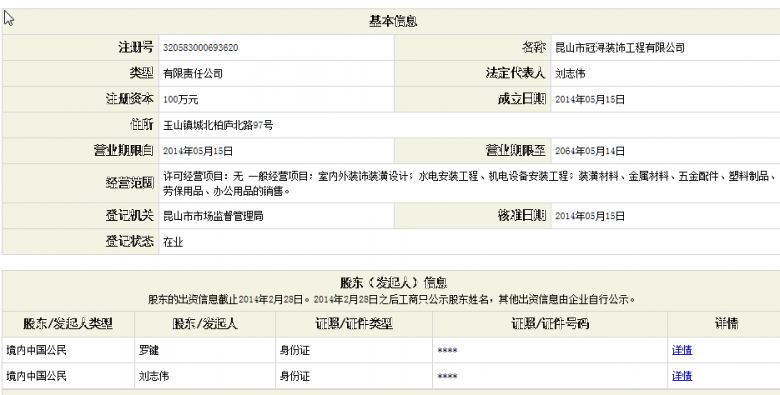Click the registration authority 昆山市市场监督管理局
780x395 pixels.
click(213, 216)
